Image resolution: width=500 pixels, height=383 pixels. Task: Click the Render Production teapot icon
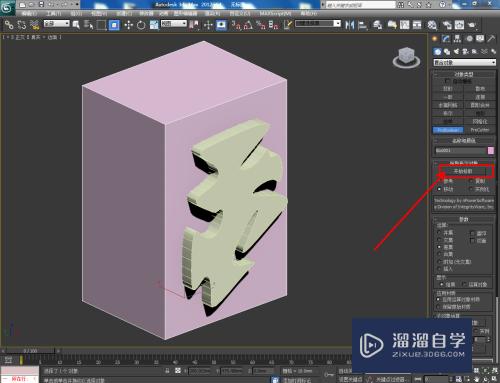(x=472, y=25)
